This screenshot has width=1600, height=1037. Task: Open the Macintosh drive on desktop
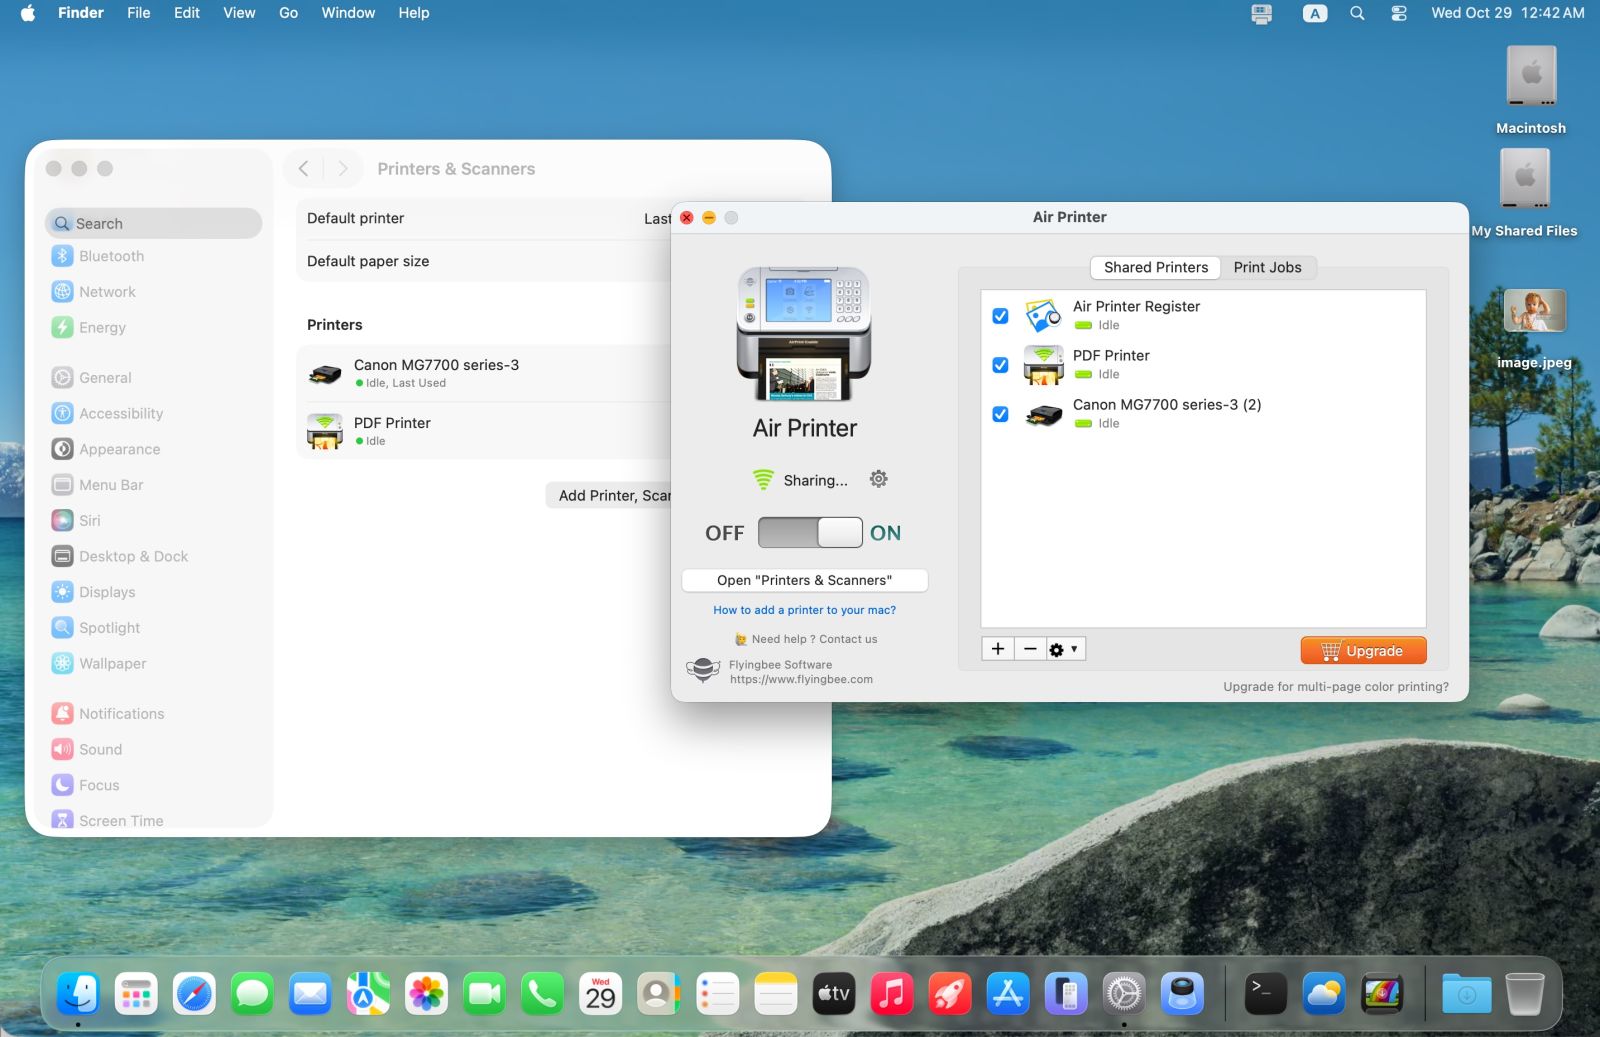(1530, 77)
